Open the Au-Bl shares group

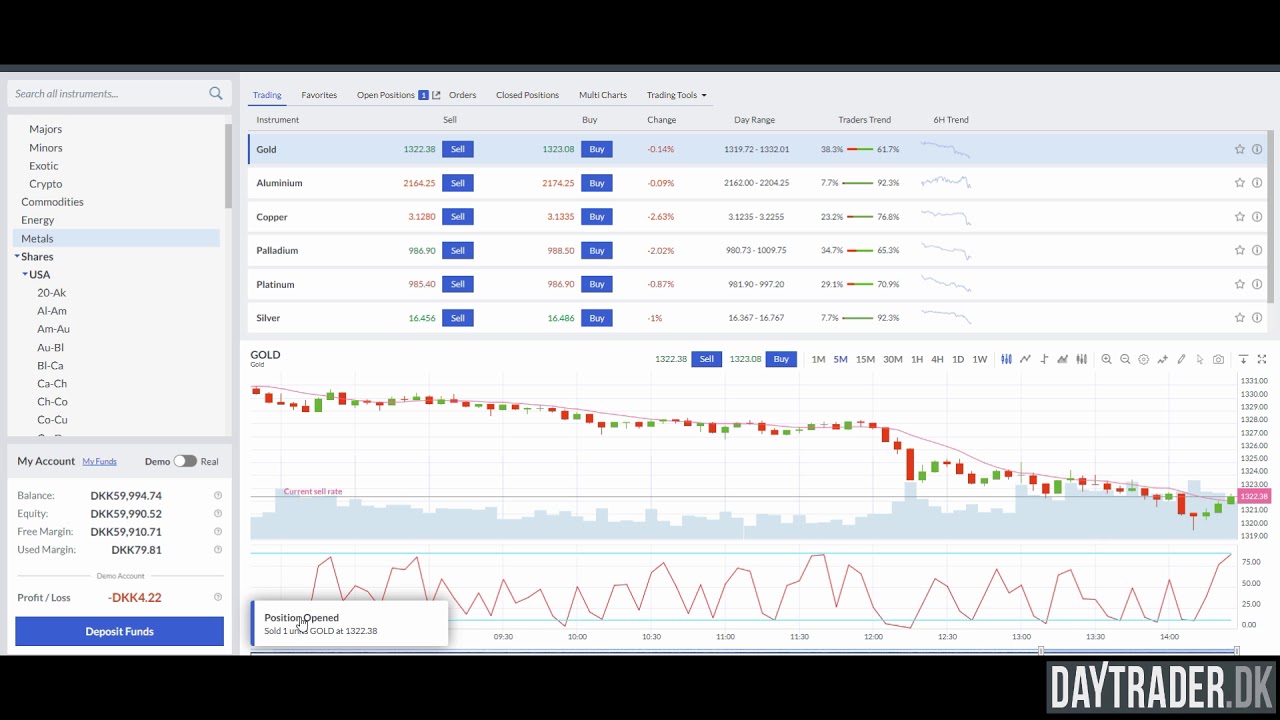point(50,347)
